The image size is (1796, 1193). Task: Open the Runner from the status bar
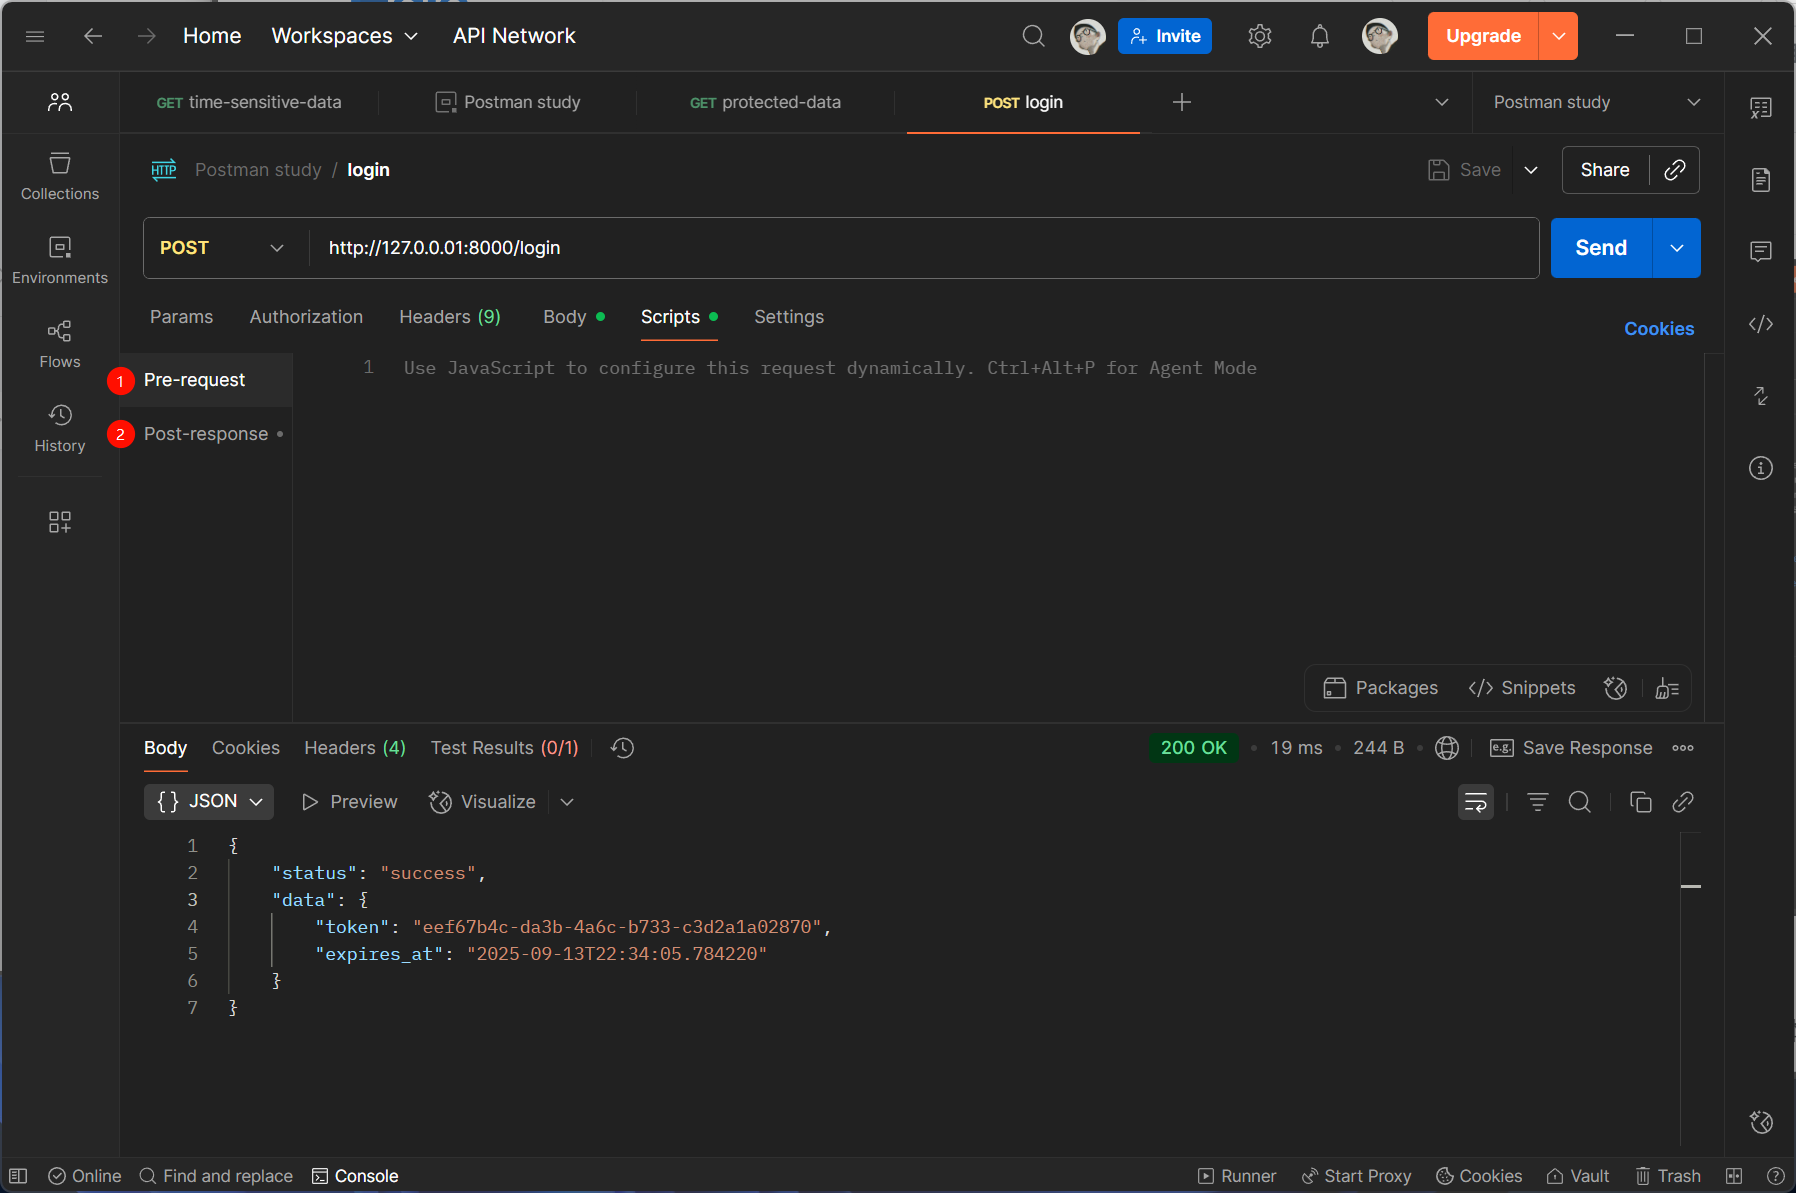pyautogui.click(x=1237, y=1176)
